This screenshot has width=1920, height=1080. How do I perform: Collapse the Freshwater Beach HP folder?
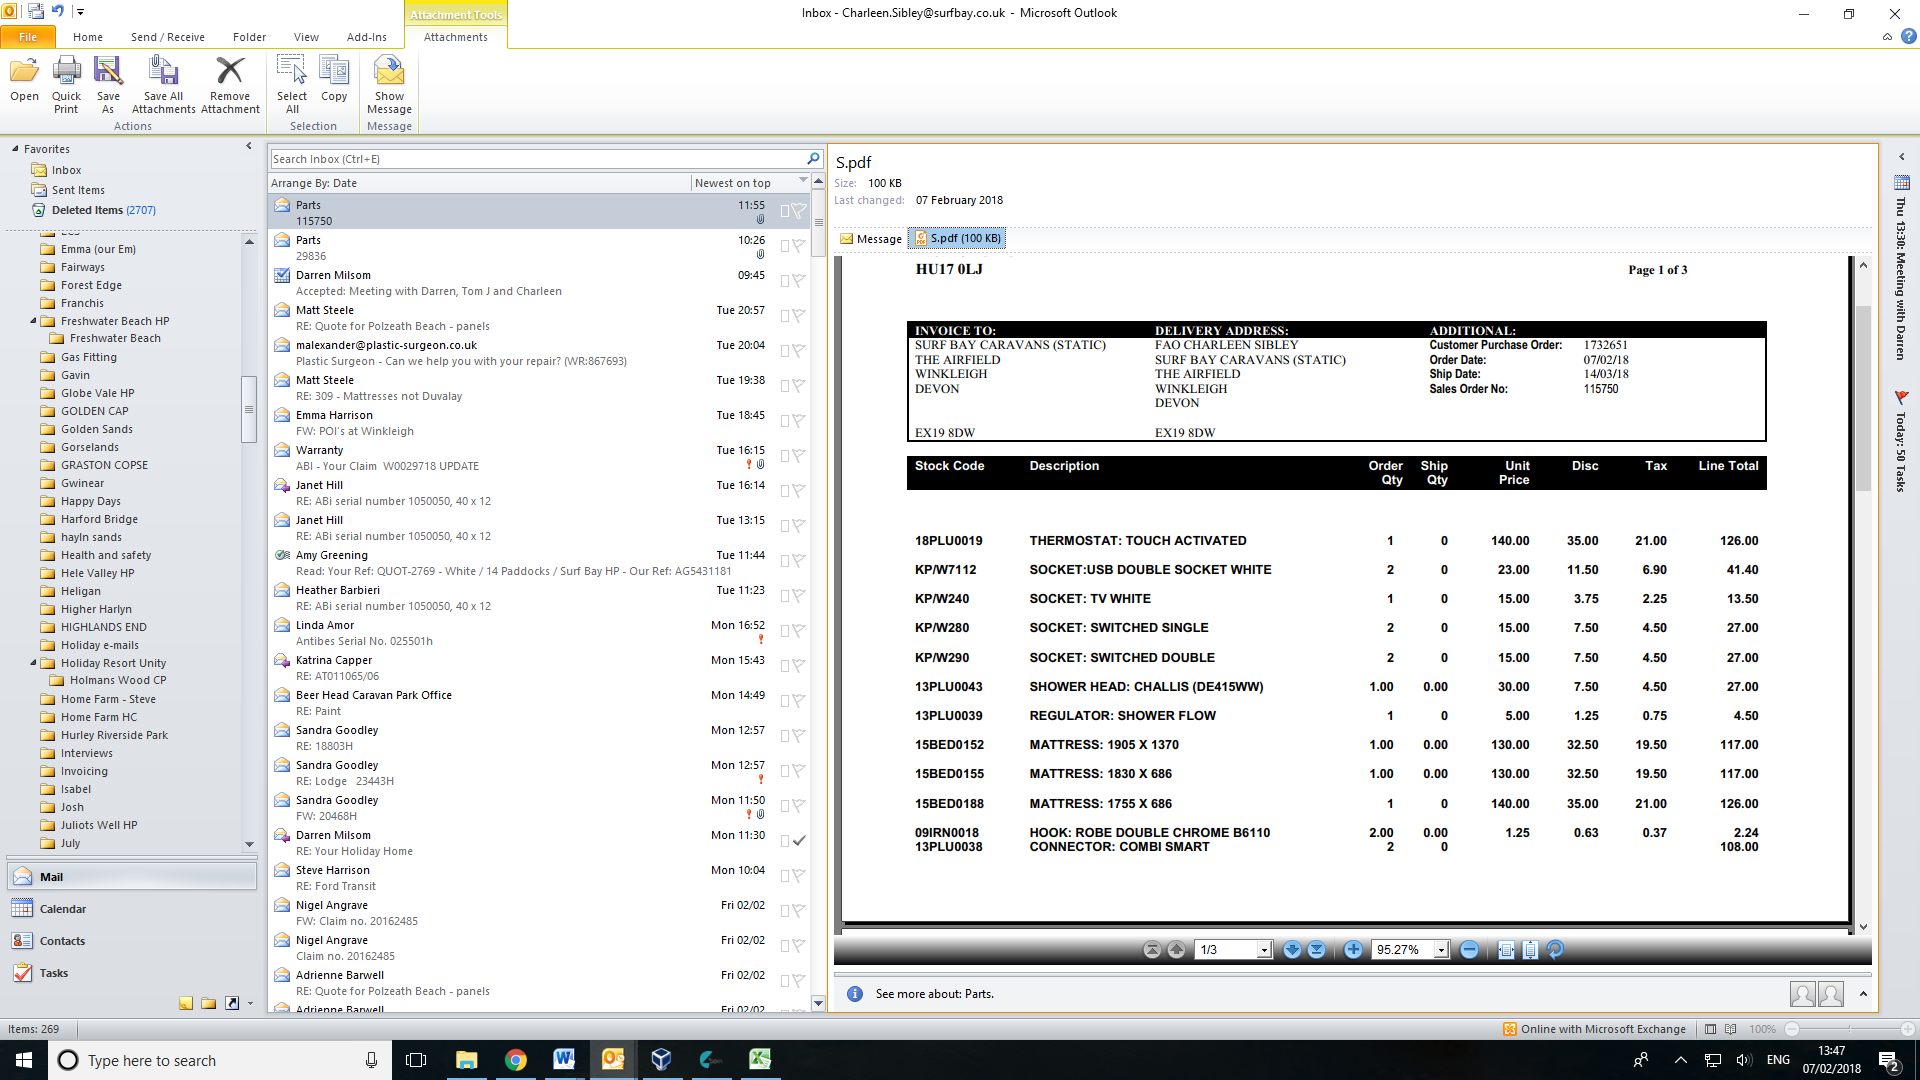33,321
